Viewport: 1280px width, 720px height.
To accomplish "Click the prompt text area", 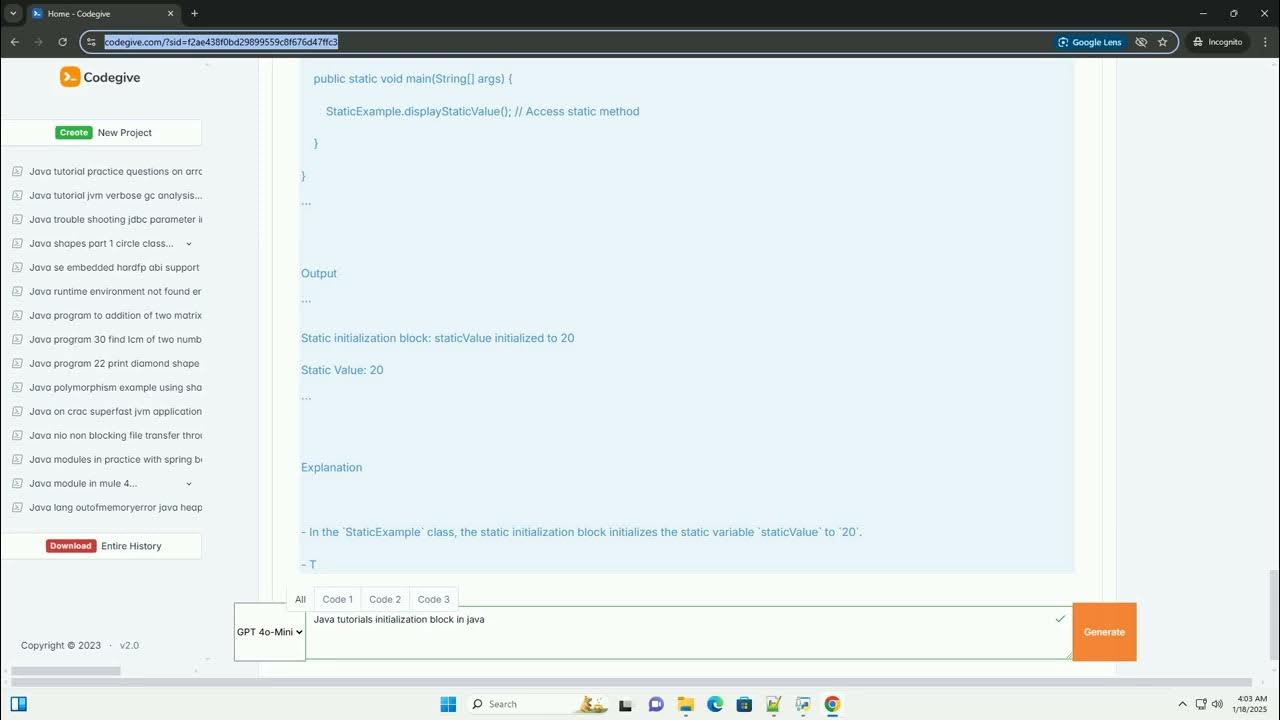I will click(x=688, y=633).
